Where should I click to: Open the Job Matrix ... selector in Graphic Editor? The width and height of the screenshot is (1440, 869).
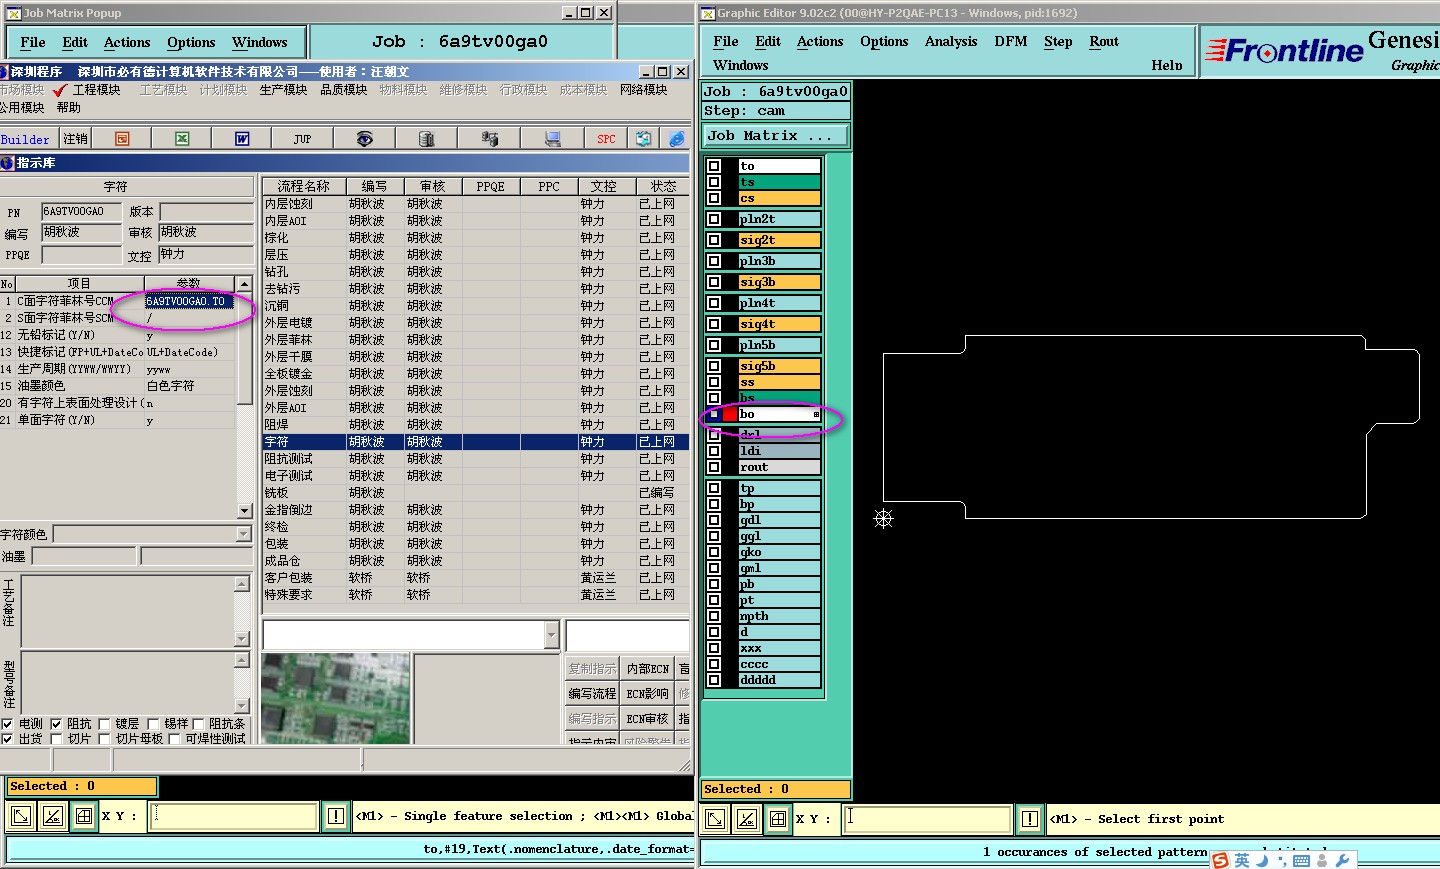coord(776,136)
